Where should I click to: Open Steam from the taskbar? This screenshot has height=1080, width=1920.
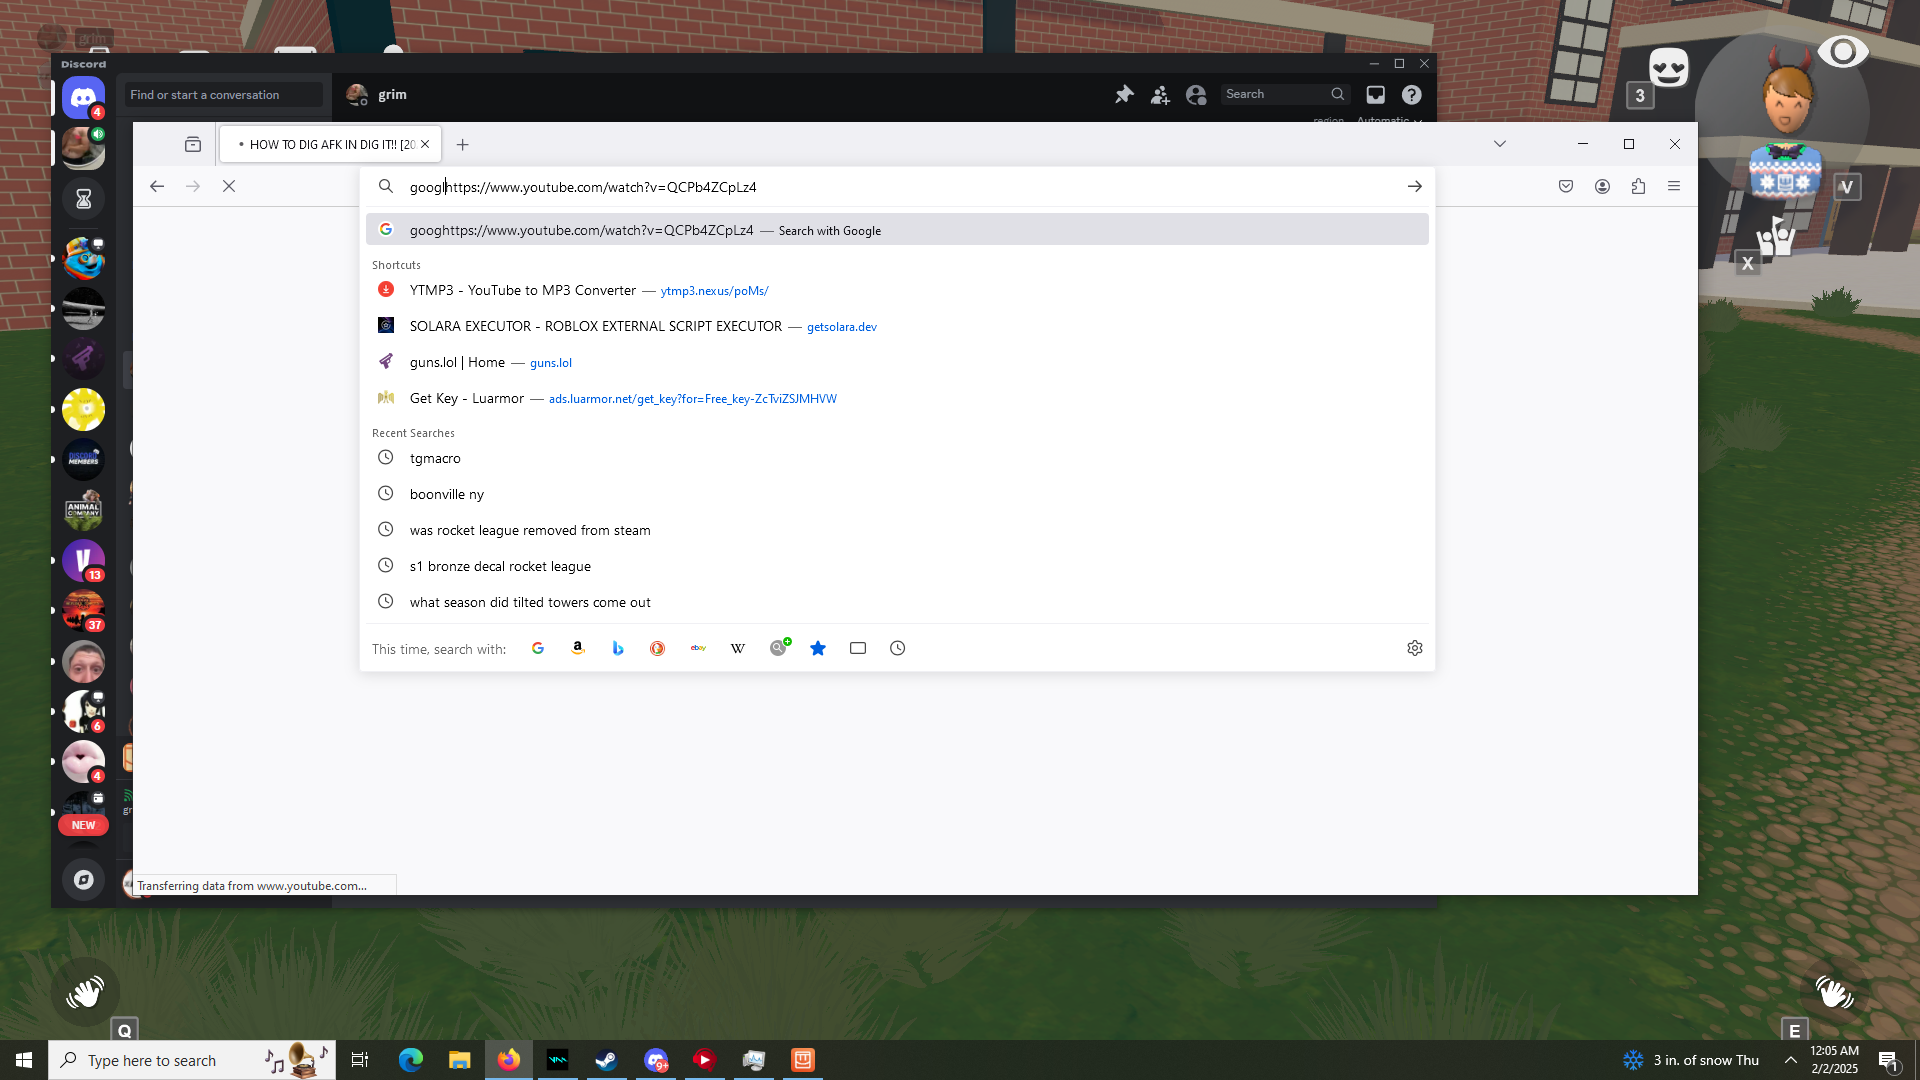click(x=606, y=1060)
